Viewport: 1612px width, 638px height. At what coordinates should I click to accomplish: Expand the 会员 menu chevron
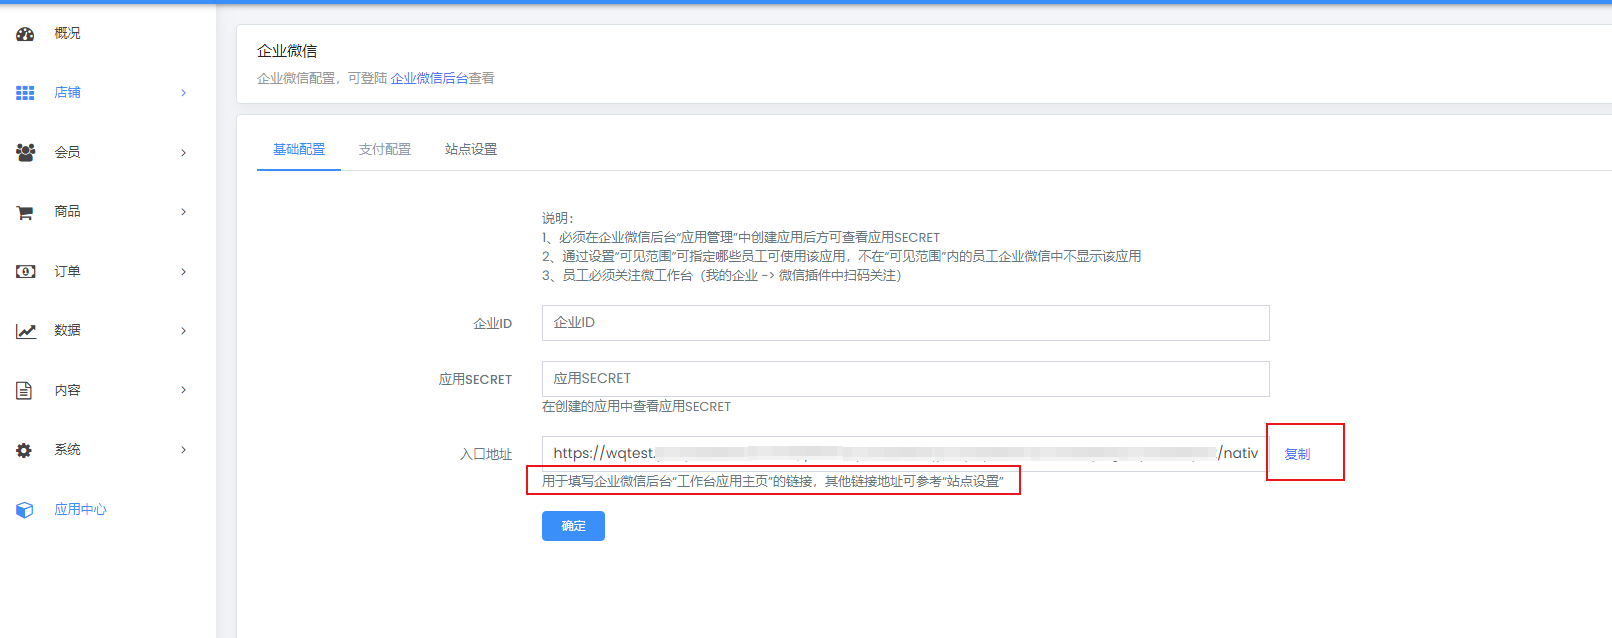[x=183, y=152]
